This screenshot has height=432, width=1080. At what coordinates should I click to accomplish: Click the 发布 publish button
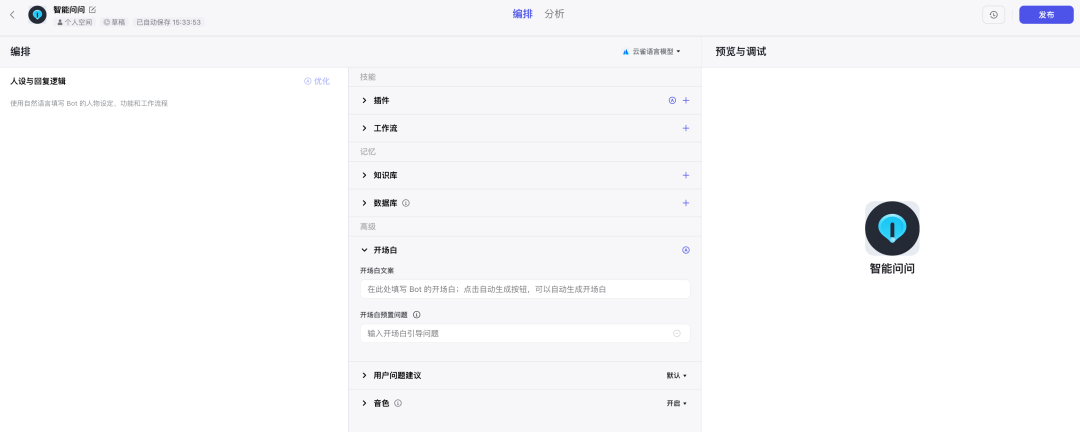tap(1046, 14)
